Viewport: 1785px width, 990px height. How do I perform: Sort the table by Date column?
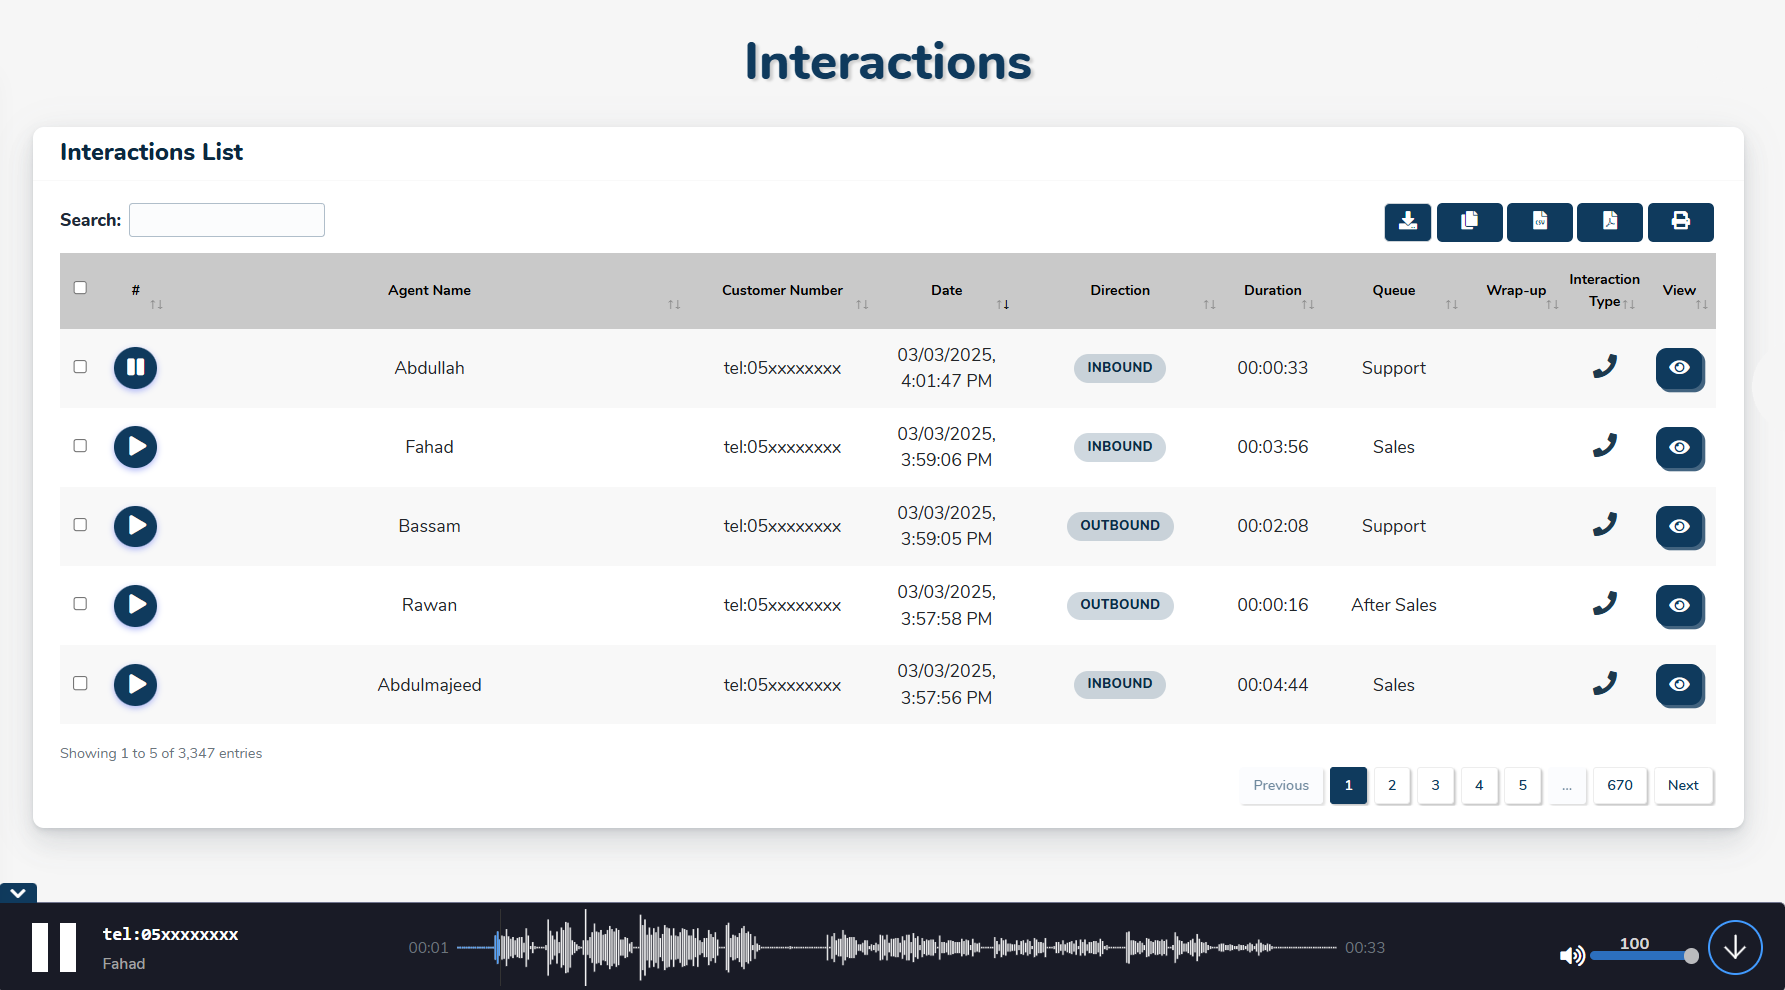946,291
